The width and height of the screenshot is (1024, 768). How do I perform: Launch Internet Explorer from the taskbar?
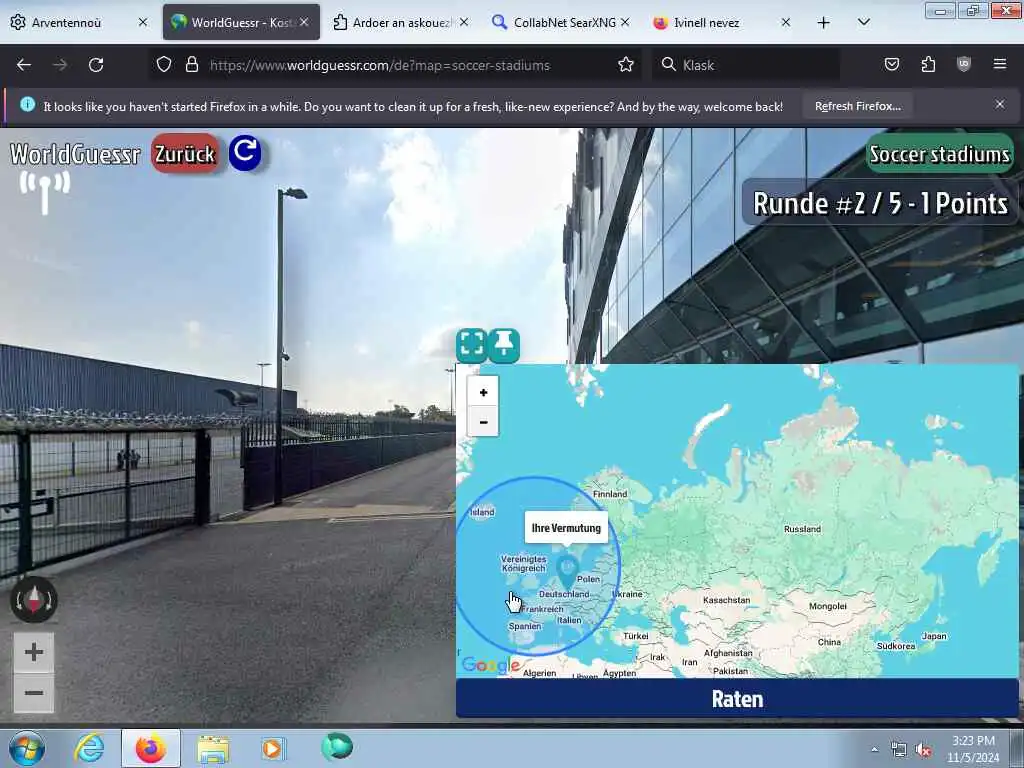click(x=89, y=748)
